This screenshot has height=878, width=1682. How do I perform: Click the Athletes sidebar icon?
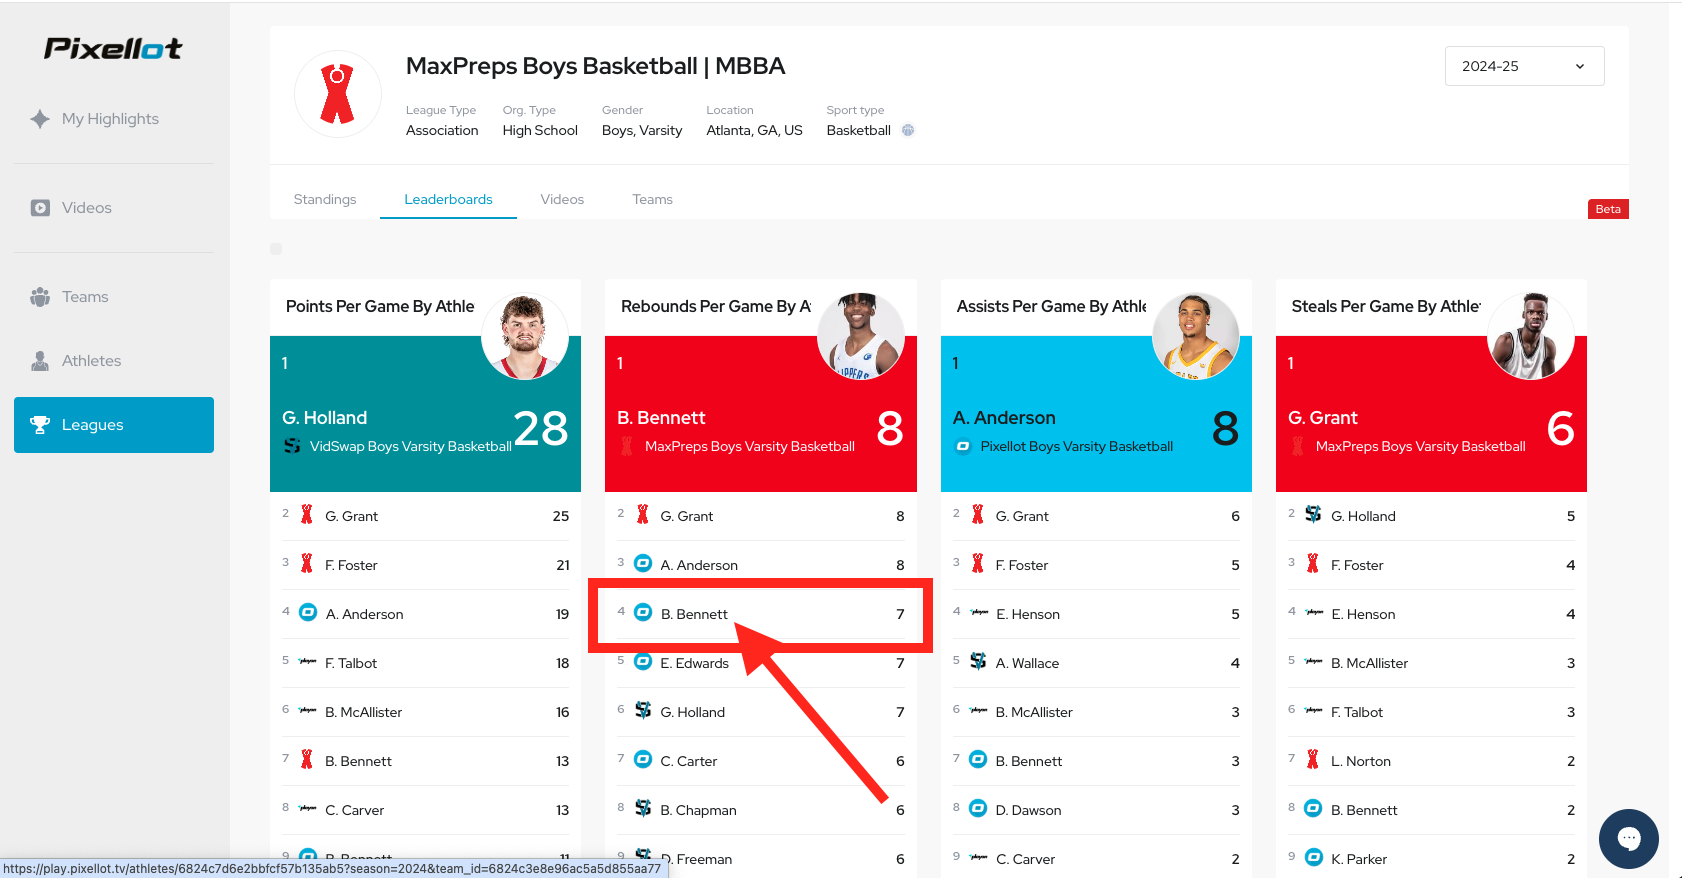pos(40,361)
